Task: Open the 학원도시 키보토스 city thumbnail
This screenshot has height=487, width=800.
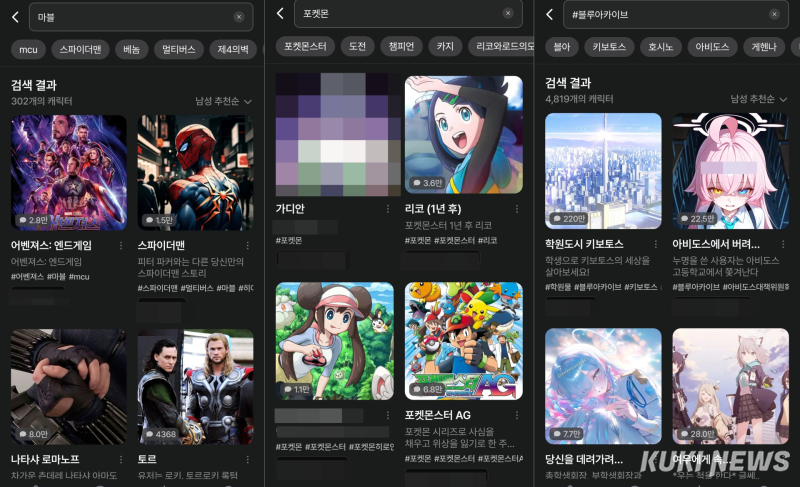Action: pyautogui.click(x=603, y=171)
